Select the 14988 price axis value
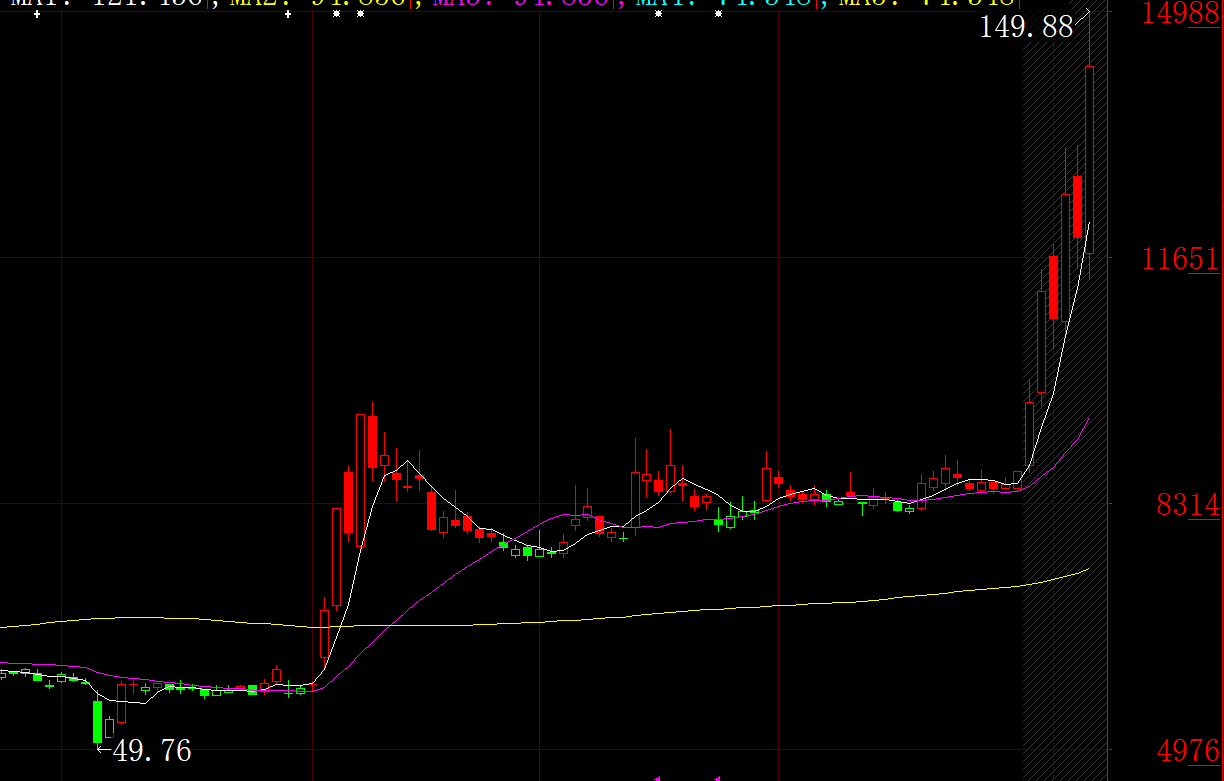1224x781 pixels. [1182, 14]
